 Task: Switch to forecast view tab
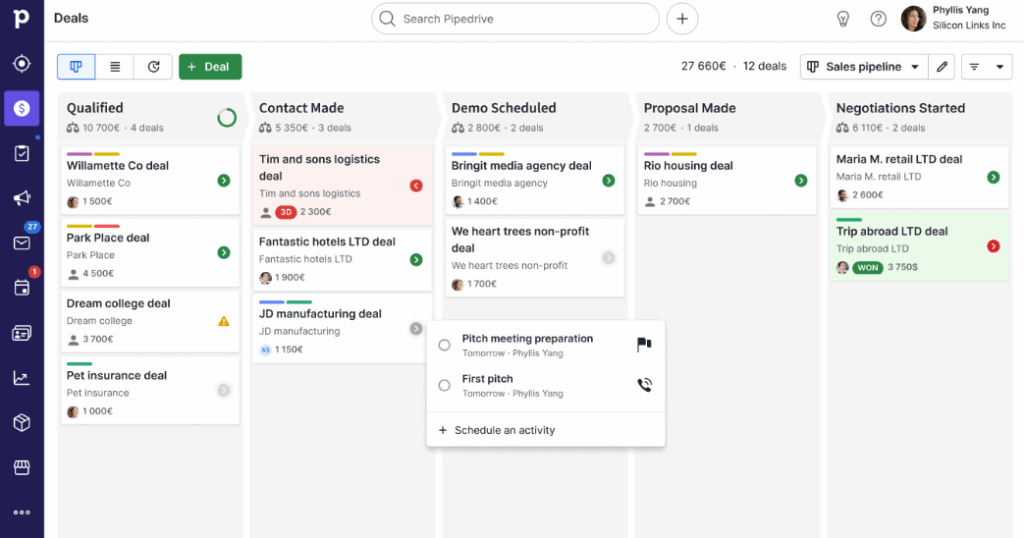pos(153,67)
